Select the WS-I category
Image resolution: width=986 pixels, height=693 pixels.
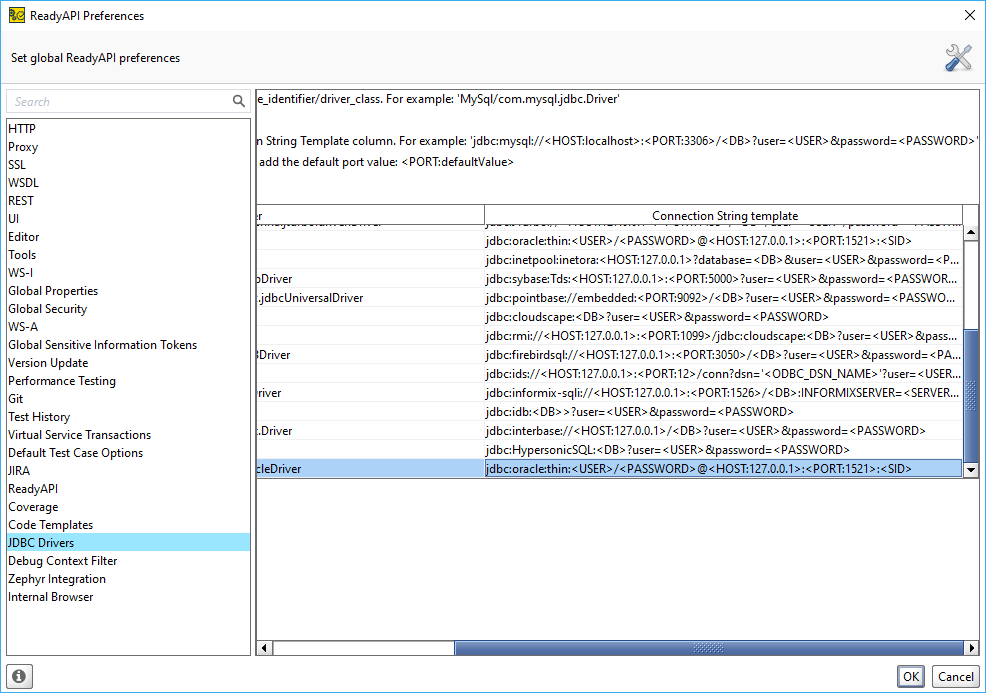[x=128, y=273]
